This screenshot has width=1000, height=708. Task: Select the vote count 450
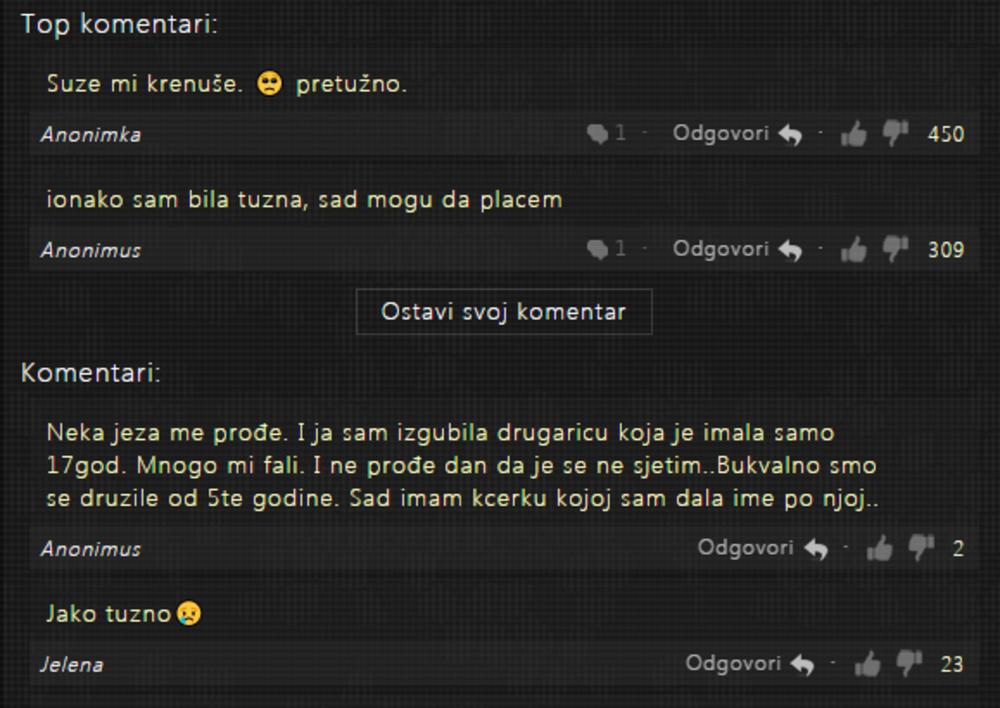coord(946,134)
